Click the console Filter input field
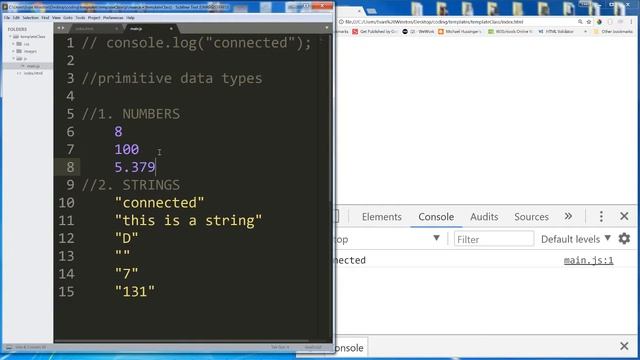The height and width of the screenshot is (360, 640). coord(493,239)
